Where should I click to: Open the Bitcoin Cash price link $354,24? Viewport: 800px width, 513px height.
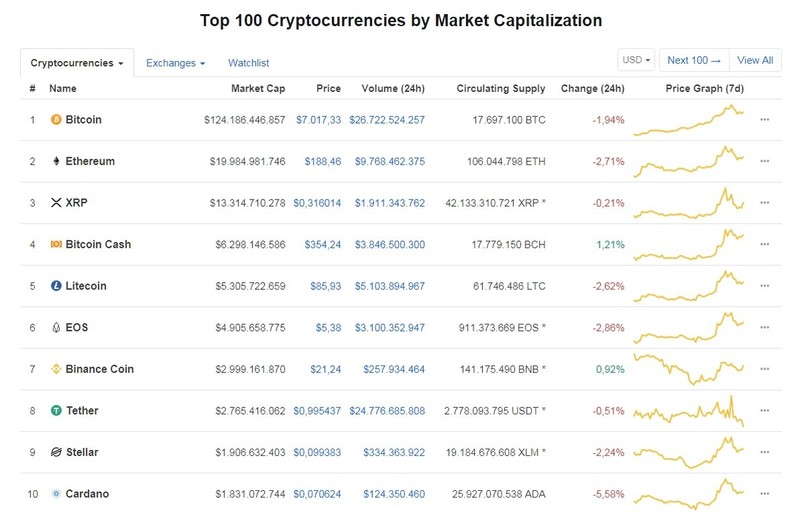pyautogui.click(x=322, y=245)
